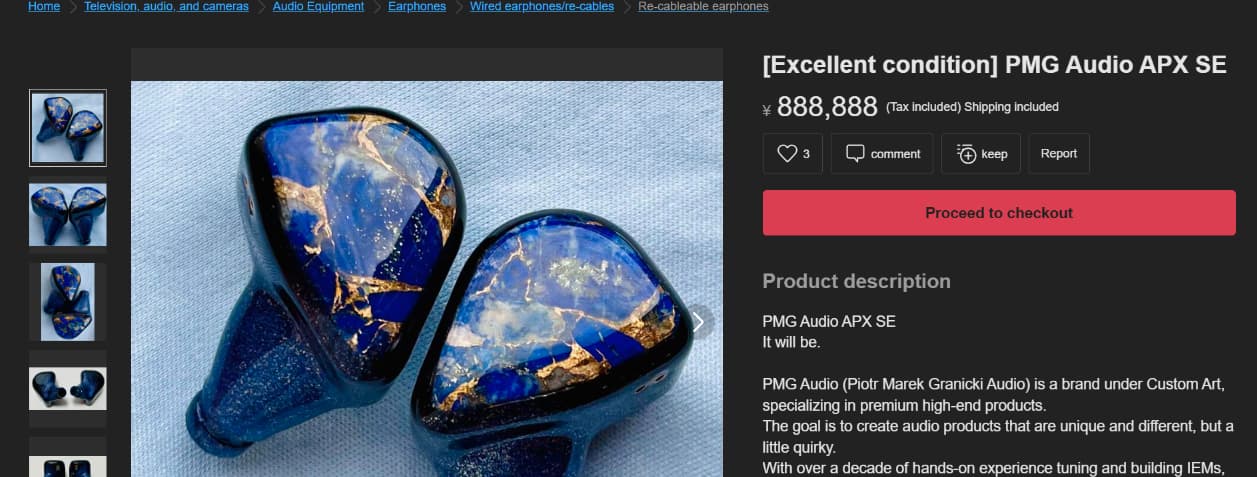This screenshot has height=477, width=1257.
Task: Open Wired earphones/re-cables category
Action: coord(542,6)
